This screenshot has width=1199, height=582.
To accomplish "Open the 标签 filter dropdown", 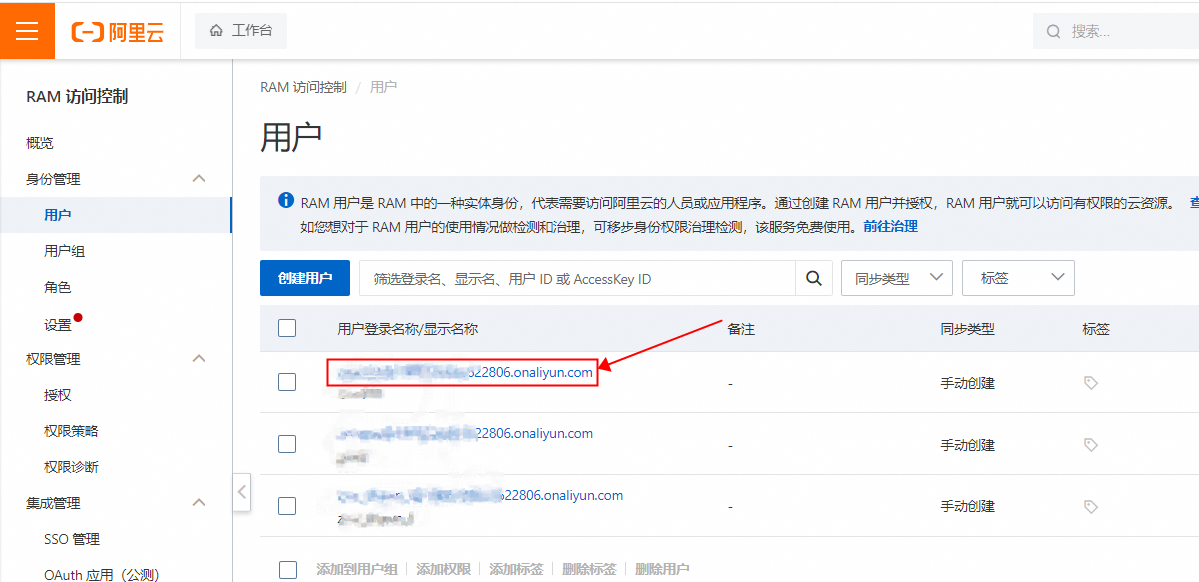I will (x=1017, y=278).
